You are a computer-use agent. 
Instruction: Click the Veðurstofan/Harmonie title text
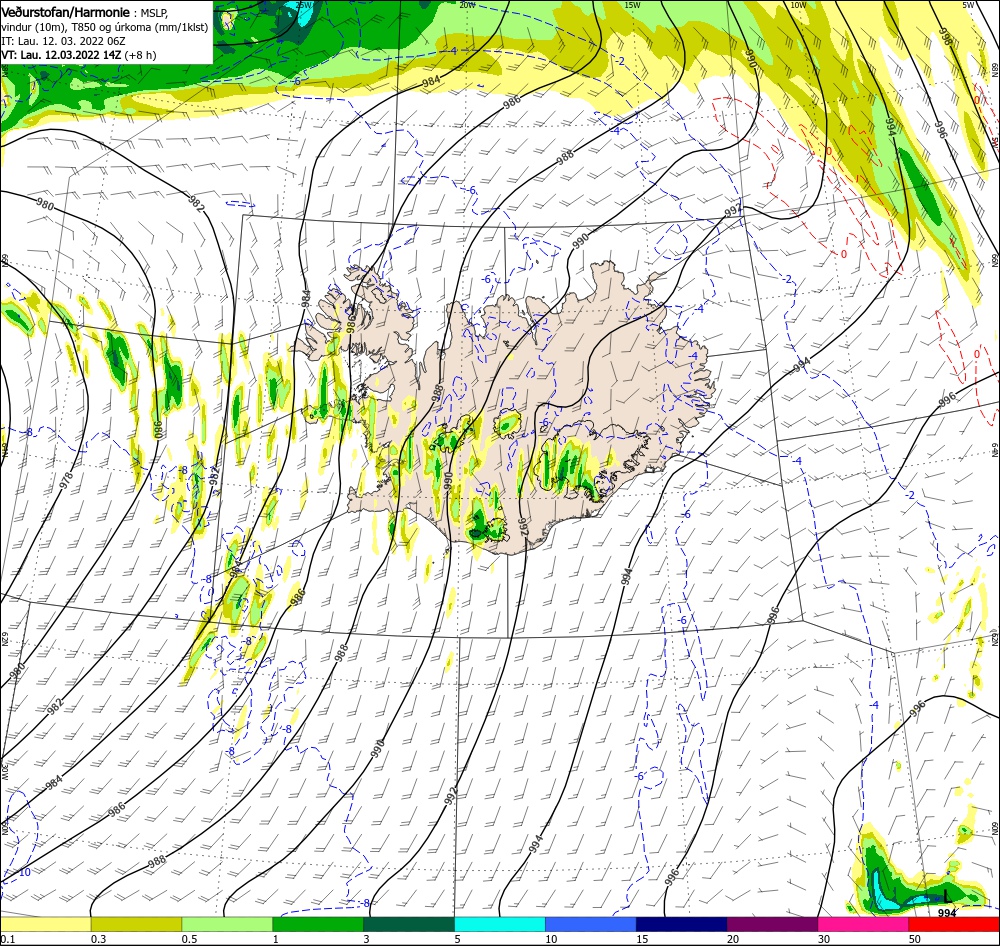[66, 12]
